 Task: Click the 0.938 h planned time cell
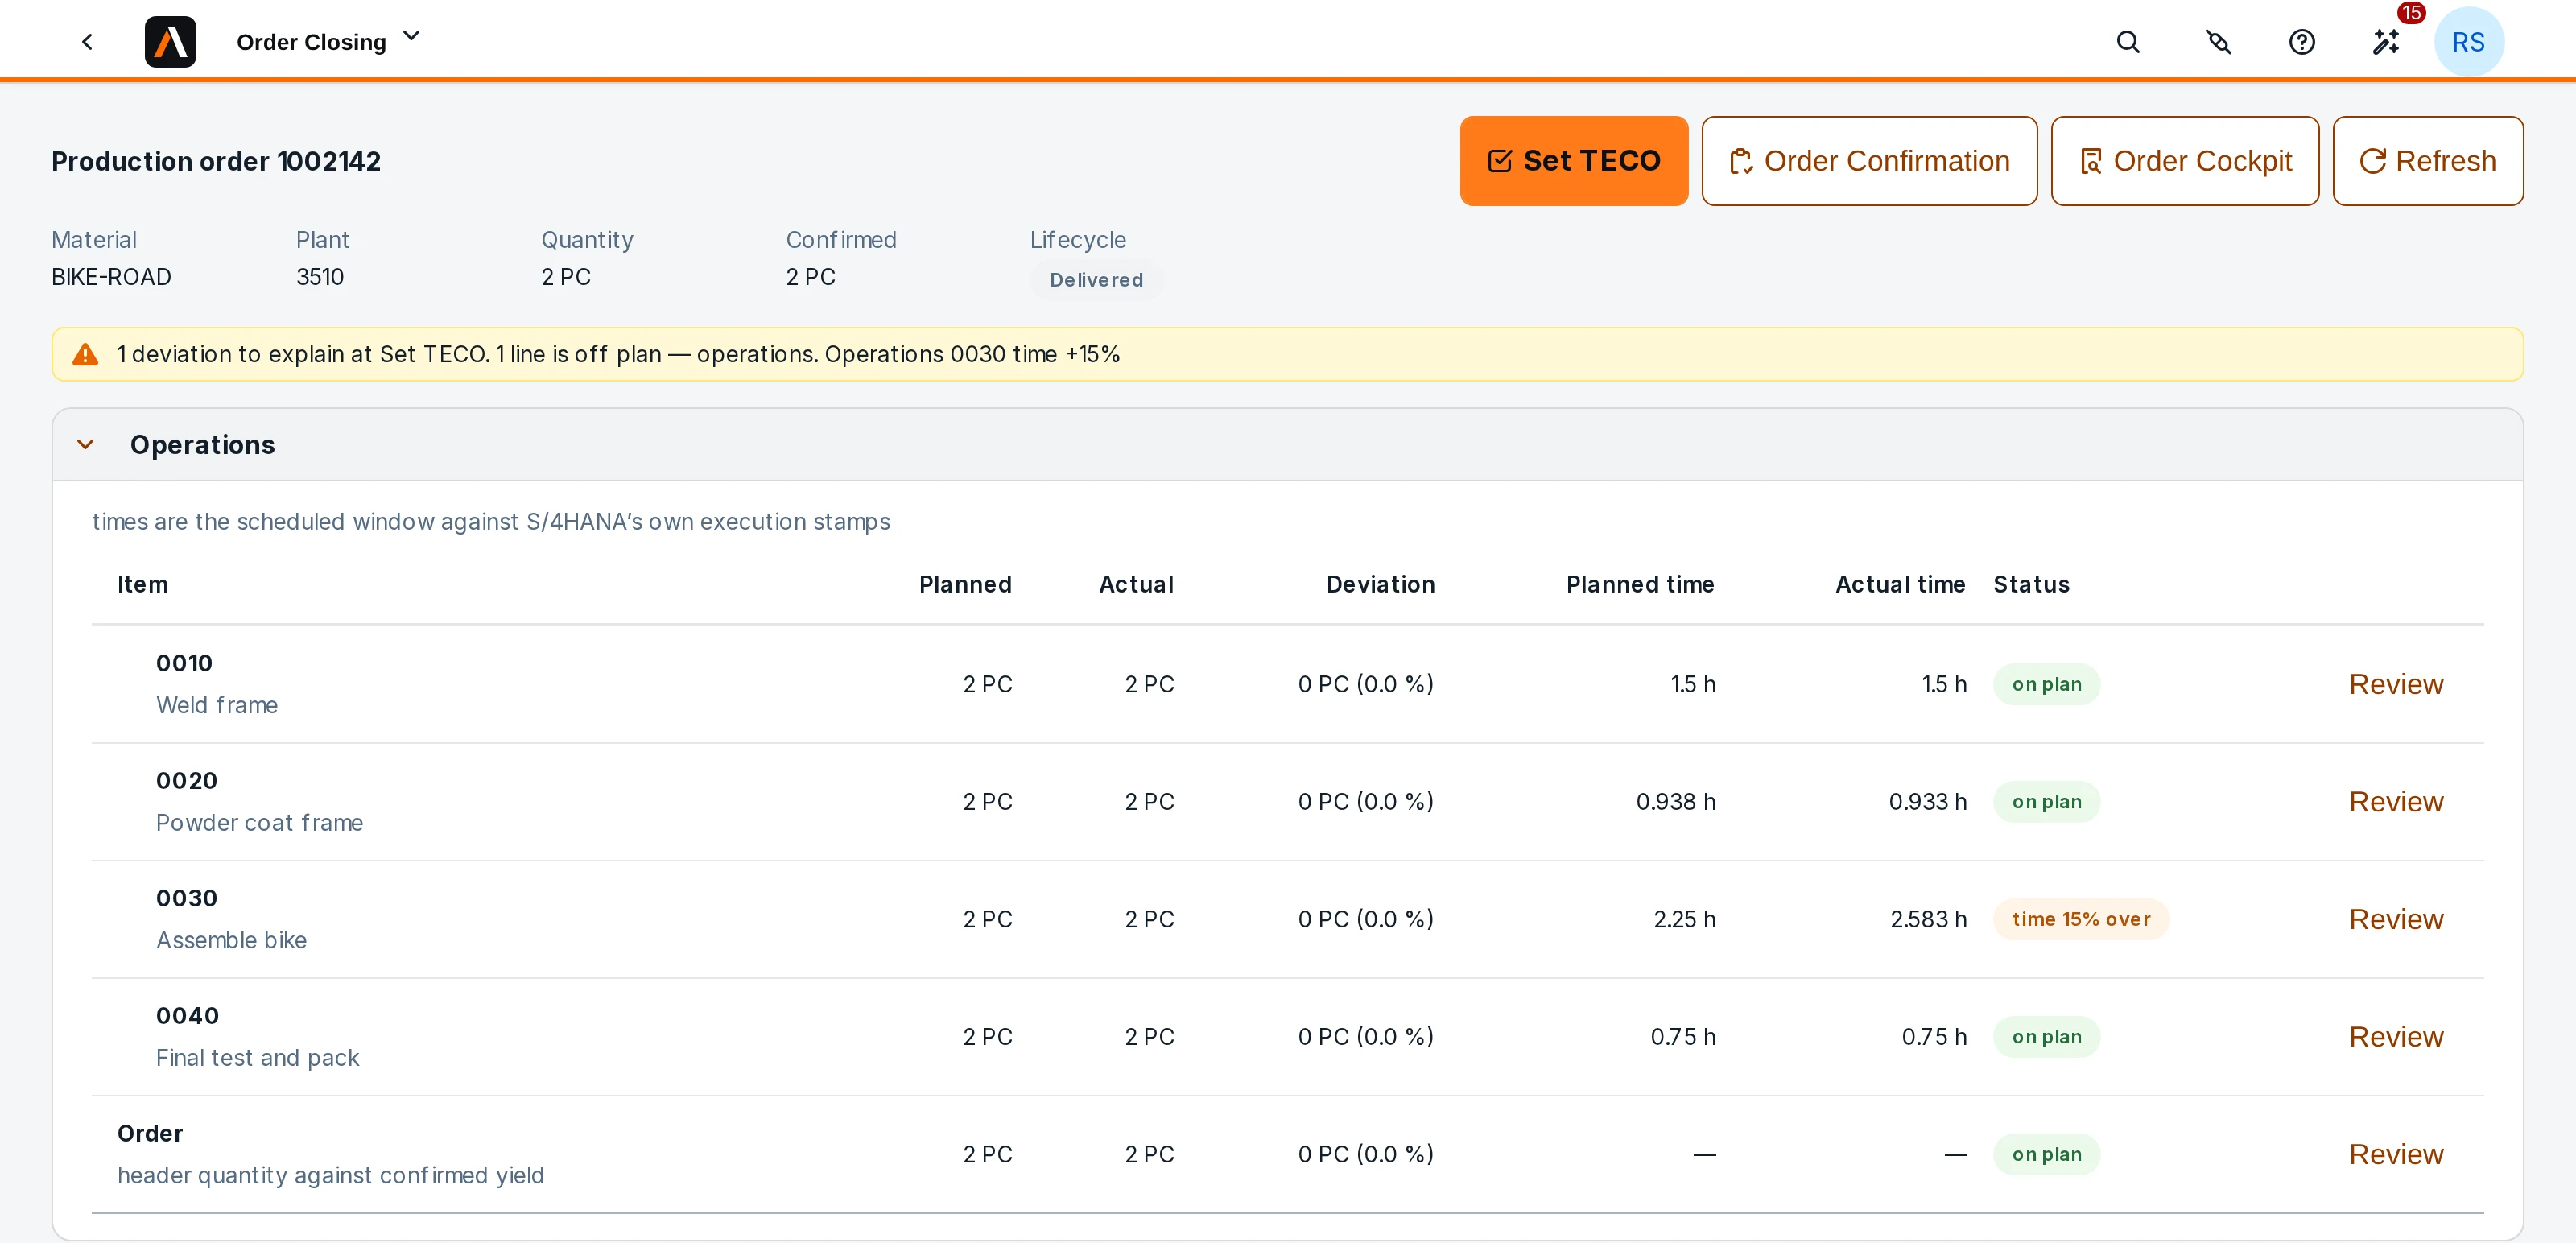click(x=1675, y=802)
